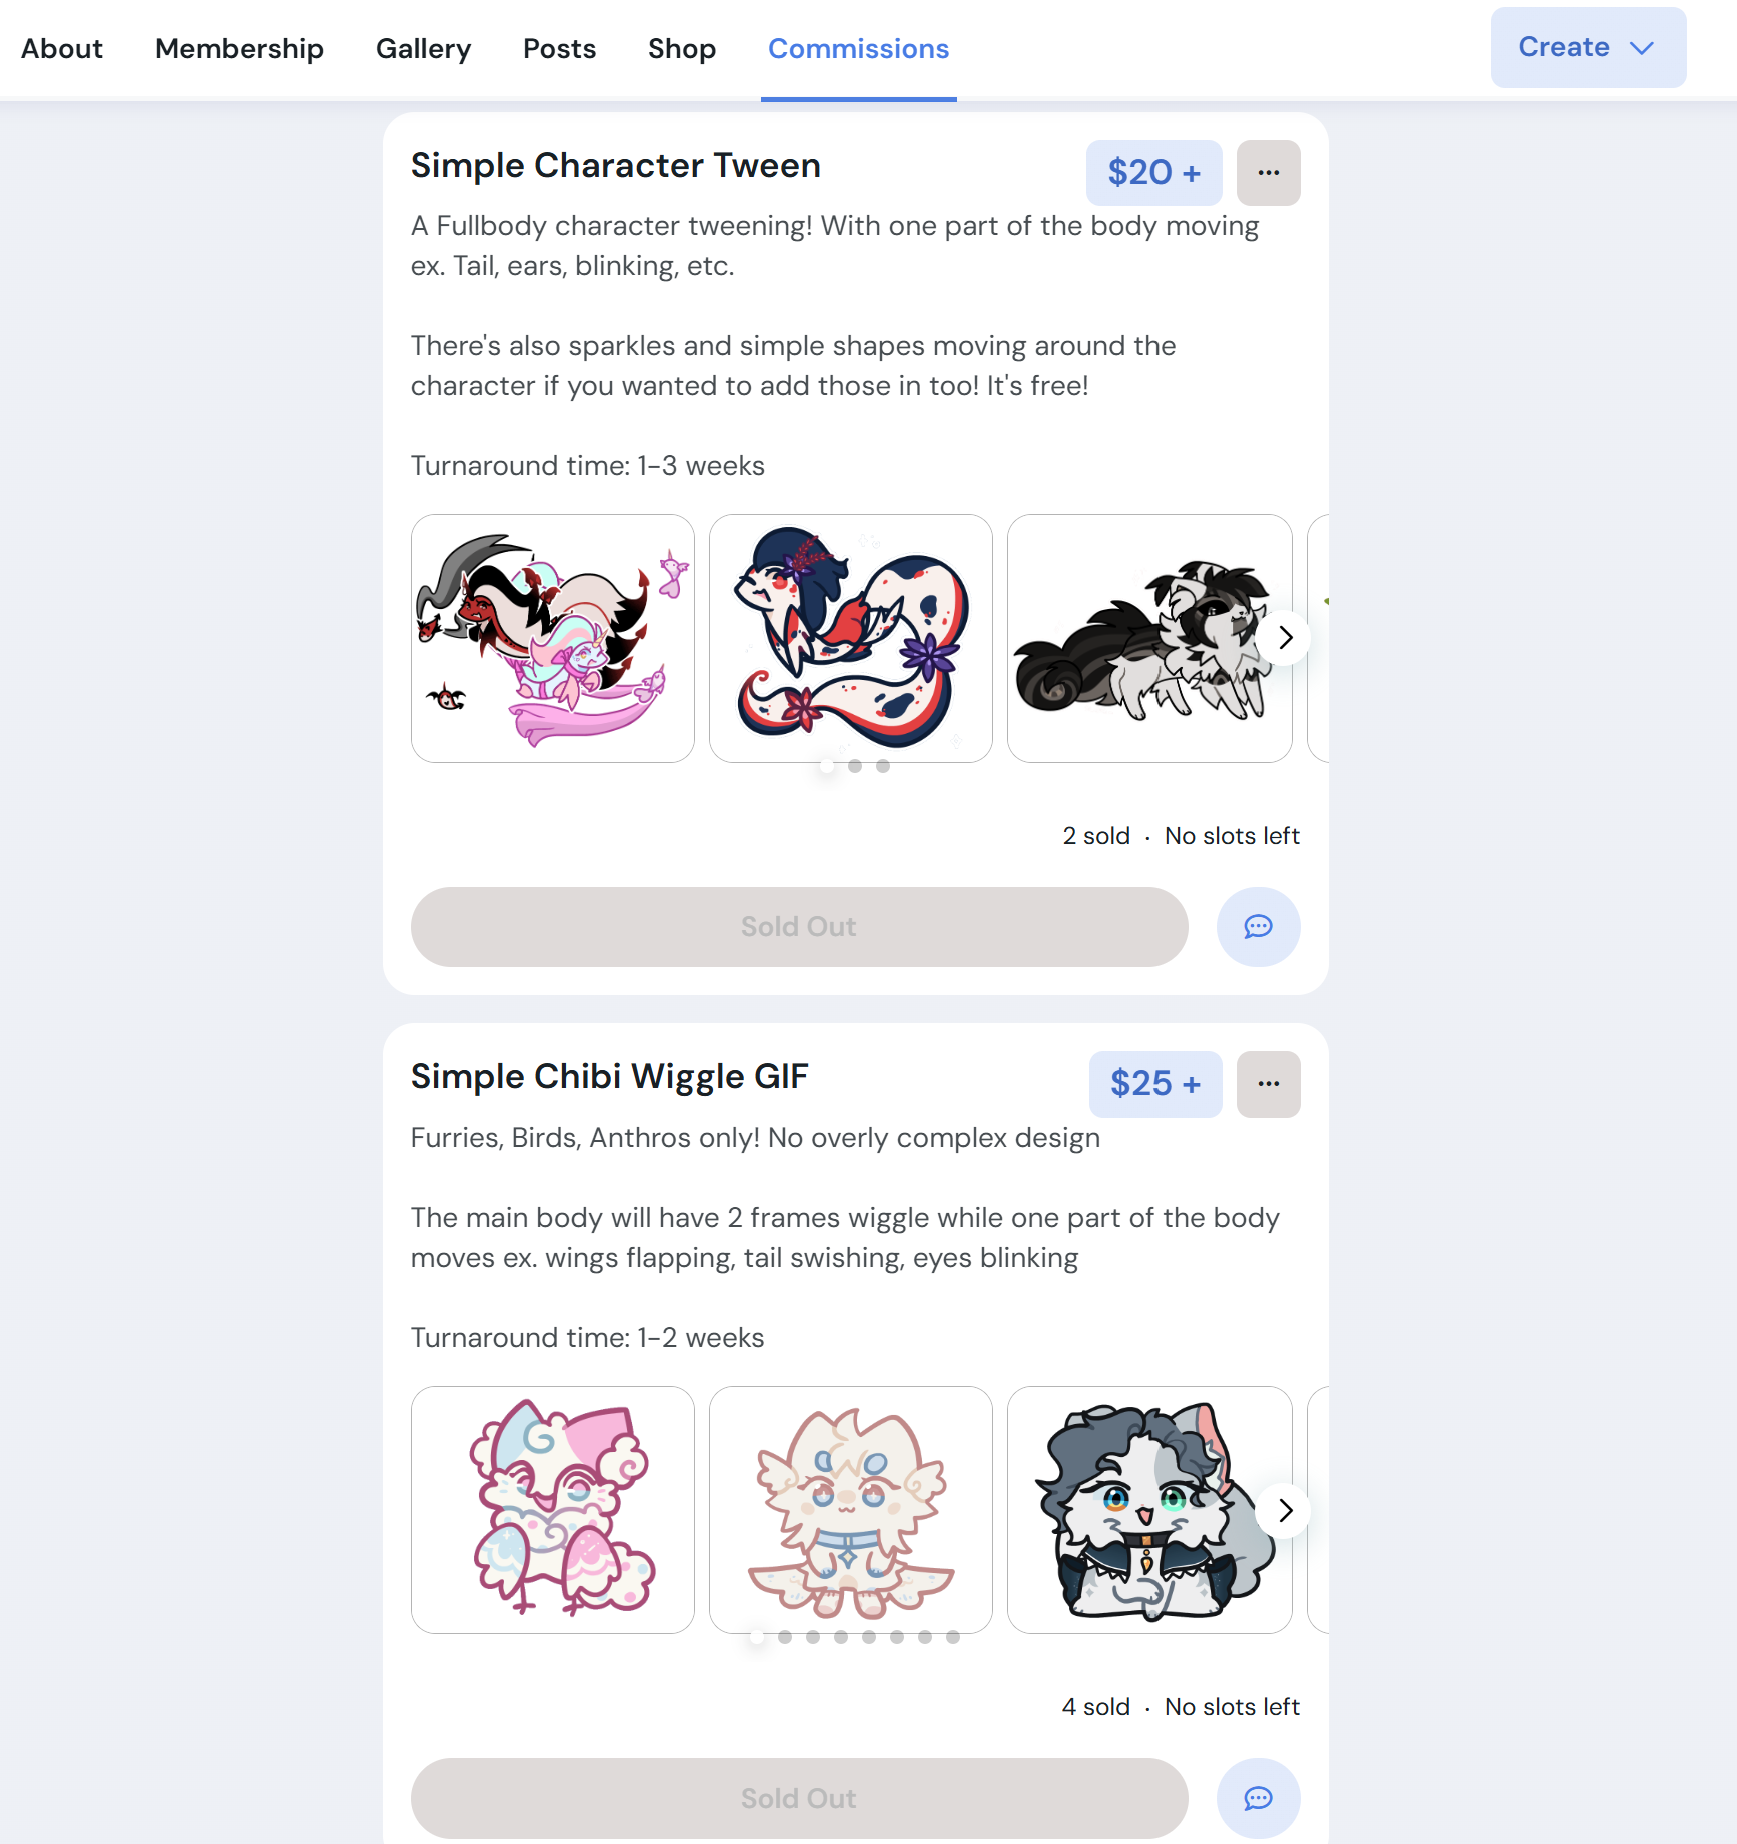Go to the About tab
The width and height of the screenshot is (1737, 1844).
[62, 48]
